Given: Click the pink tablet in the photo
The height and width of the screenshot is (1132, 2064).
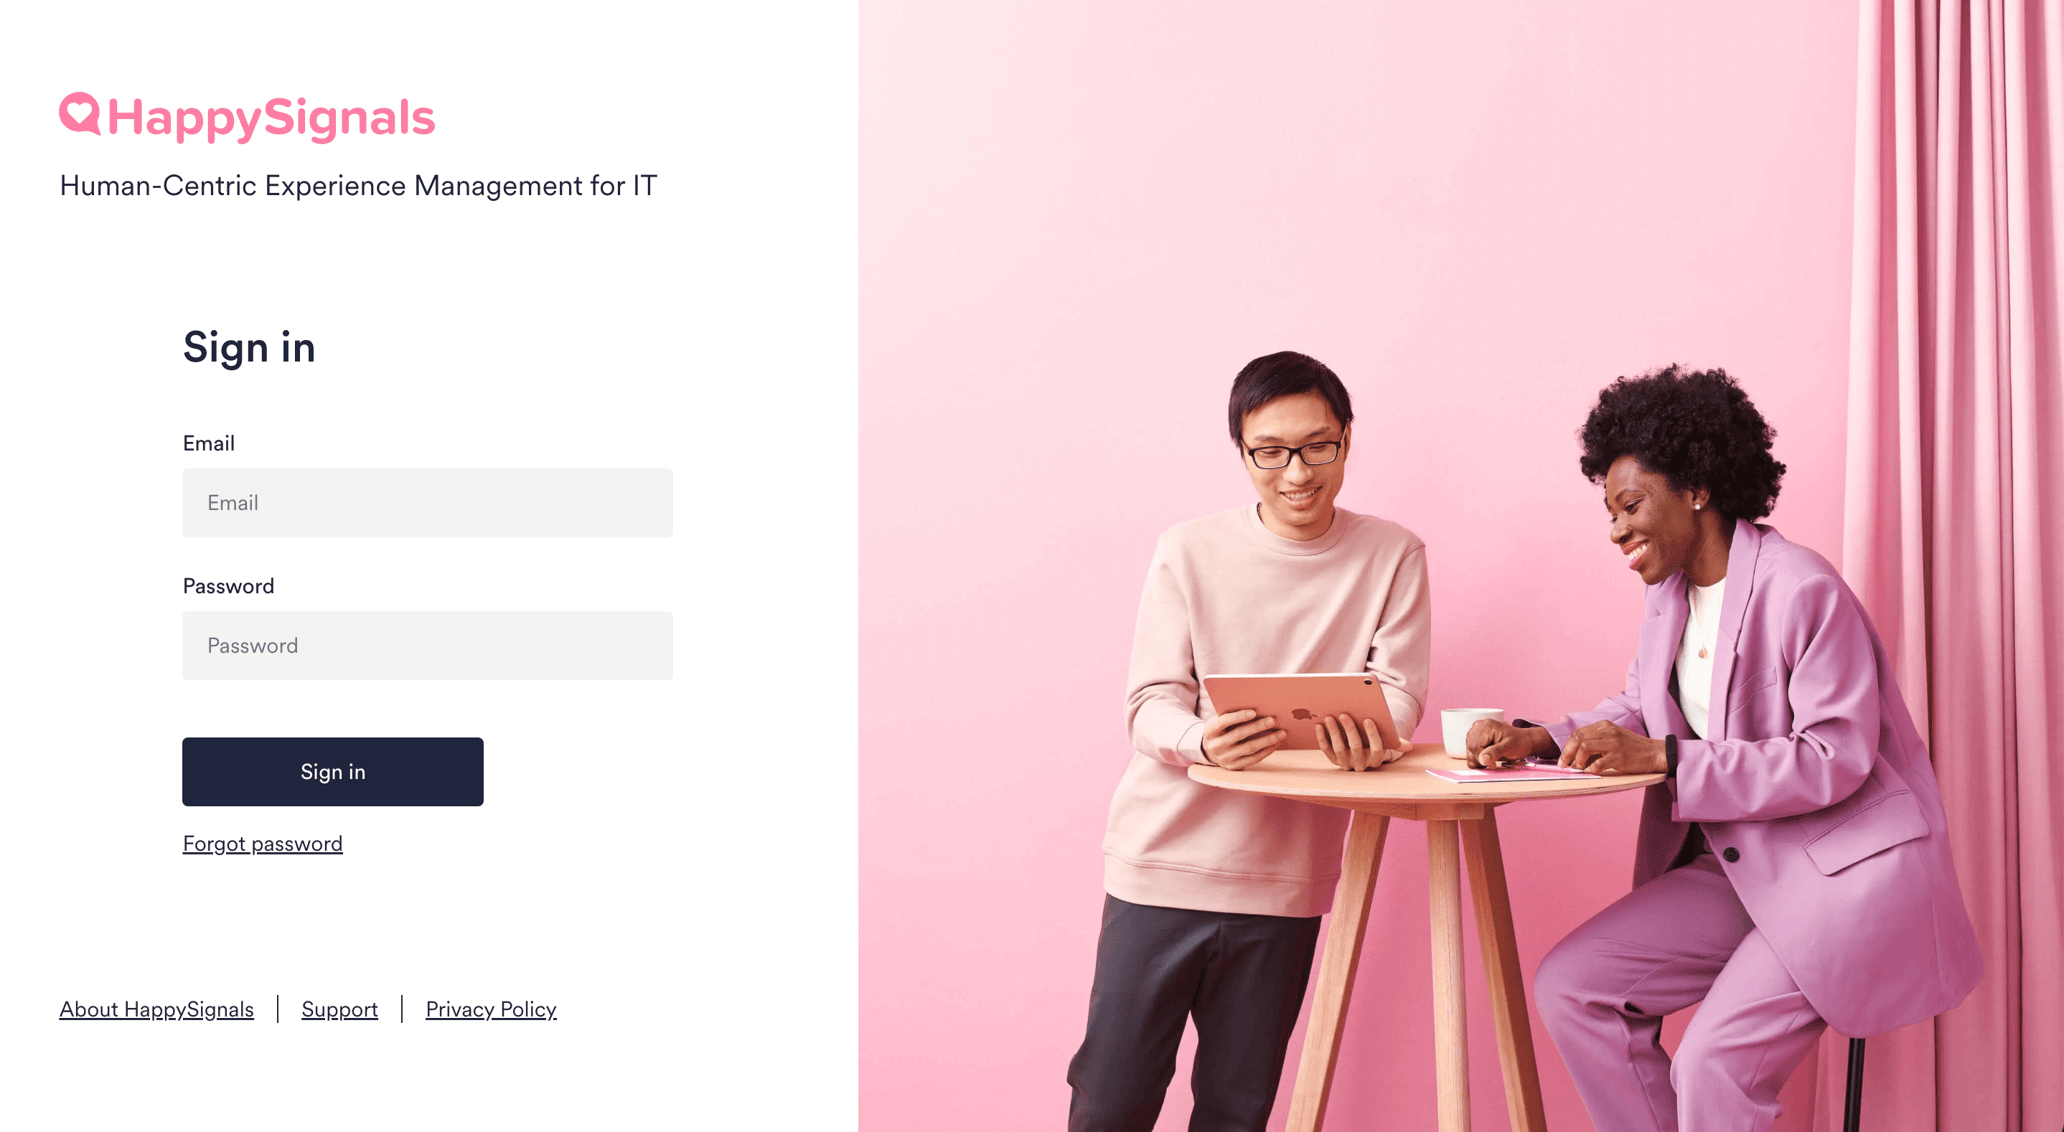Looking at the screenshot, I should tap(1302, 711).
